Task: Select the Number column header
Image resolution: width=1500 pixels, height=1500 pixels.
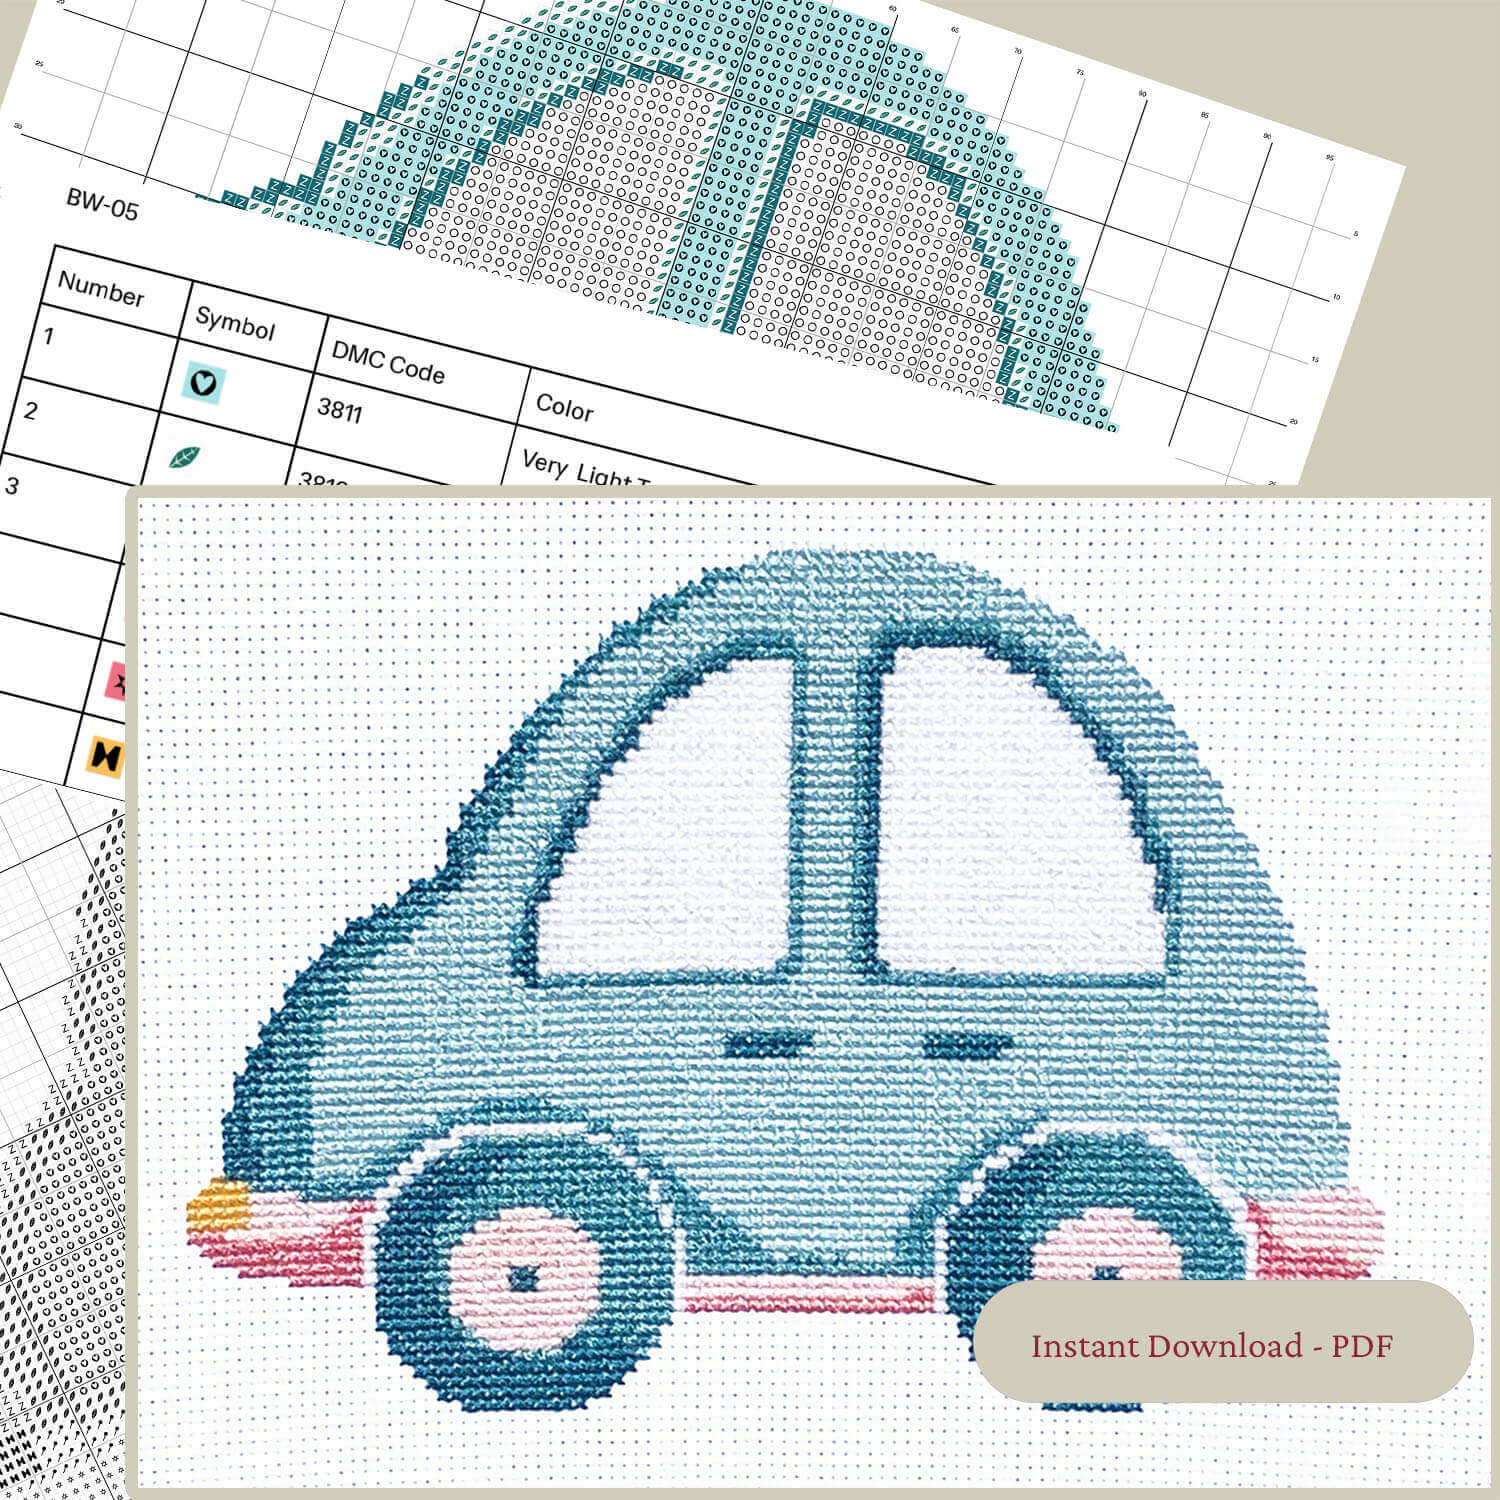Action: (x=101, y=292)
